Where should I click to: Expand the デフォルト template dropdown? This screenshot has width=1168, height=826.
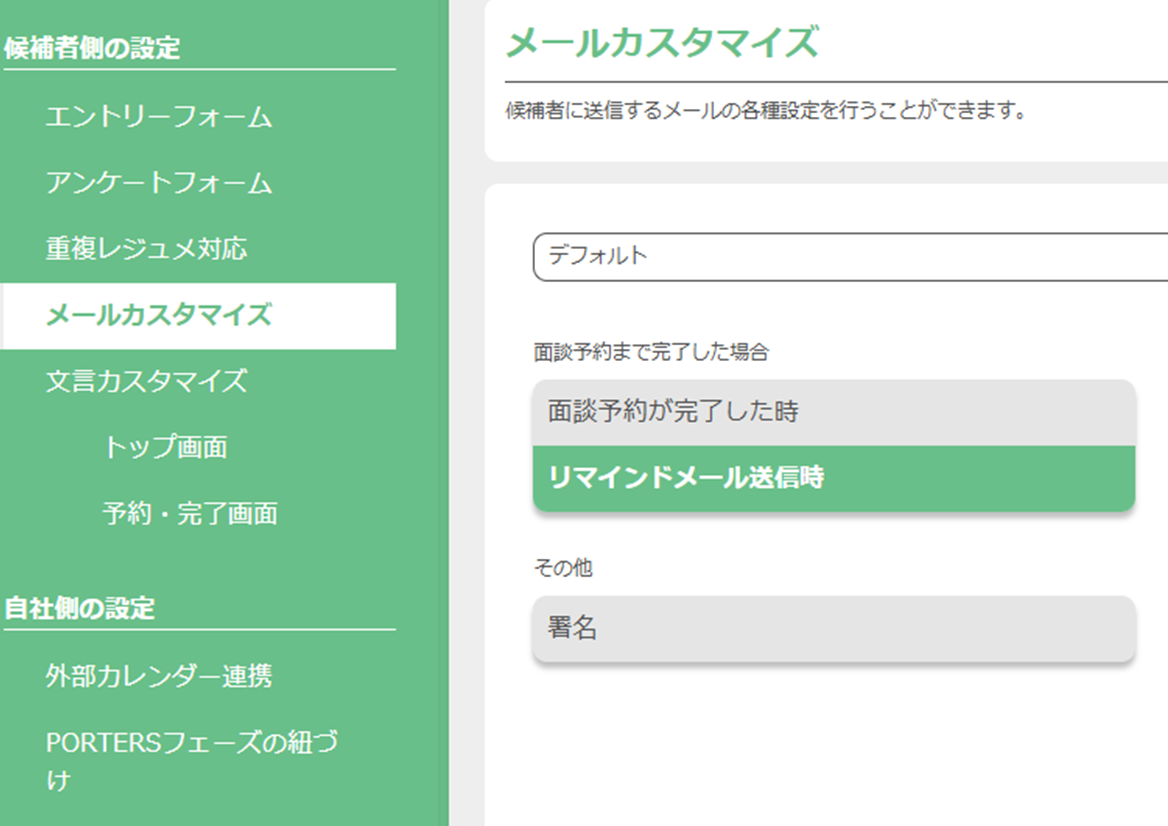tap(850, 256)
